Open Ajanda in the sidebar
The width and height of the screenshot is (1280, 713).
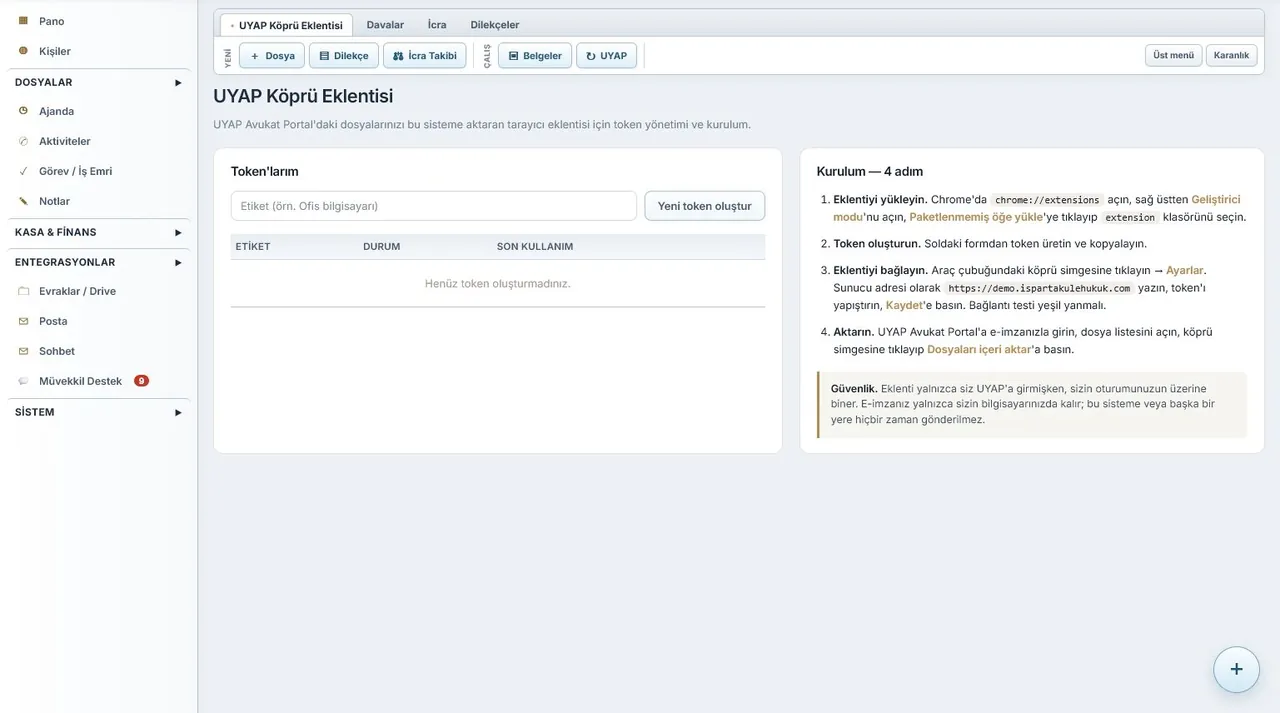point(56,111)
